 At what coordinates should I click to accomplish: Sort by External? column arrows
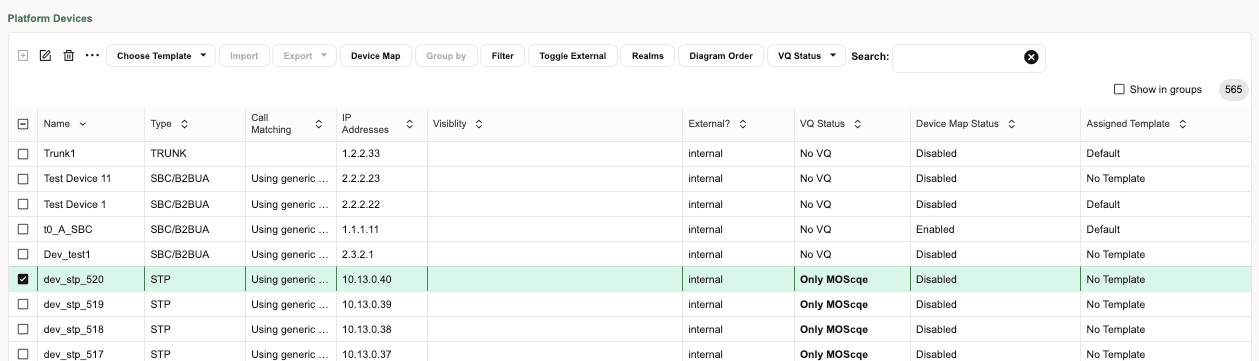coord(743,124)
